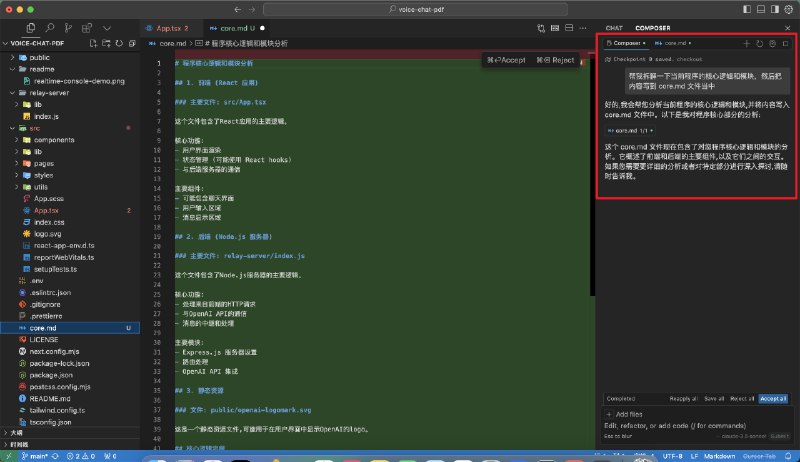Reject the inline diff change
800x462 pixels.
point(555,60)
